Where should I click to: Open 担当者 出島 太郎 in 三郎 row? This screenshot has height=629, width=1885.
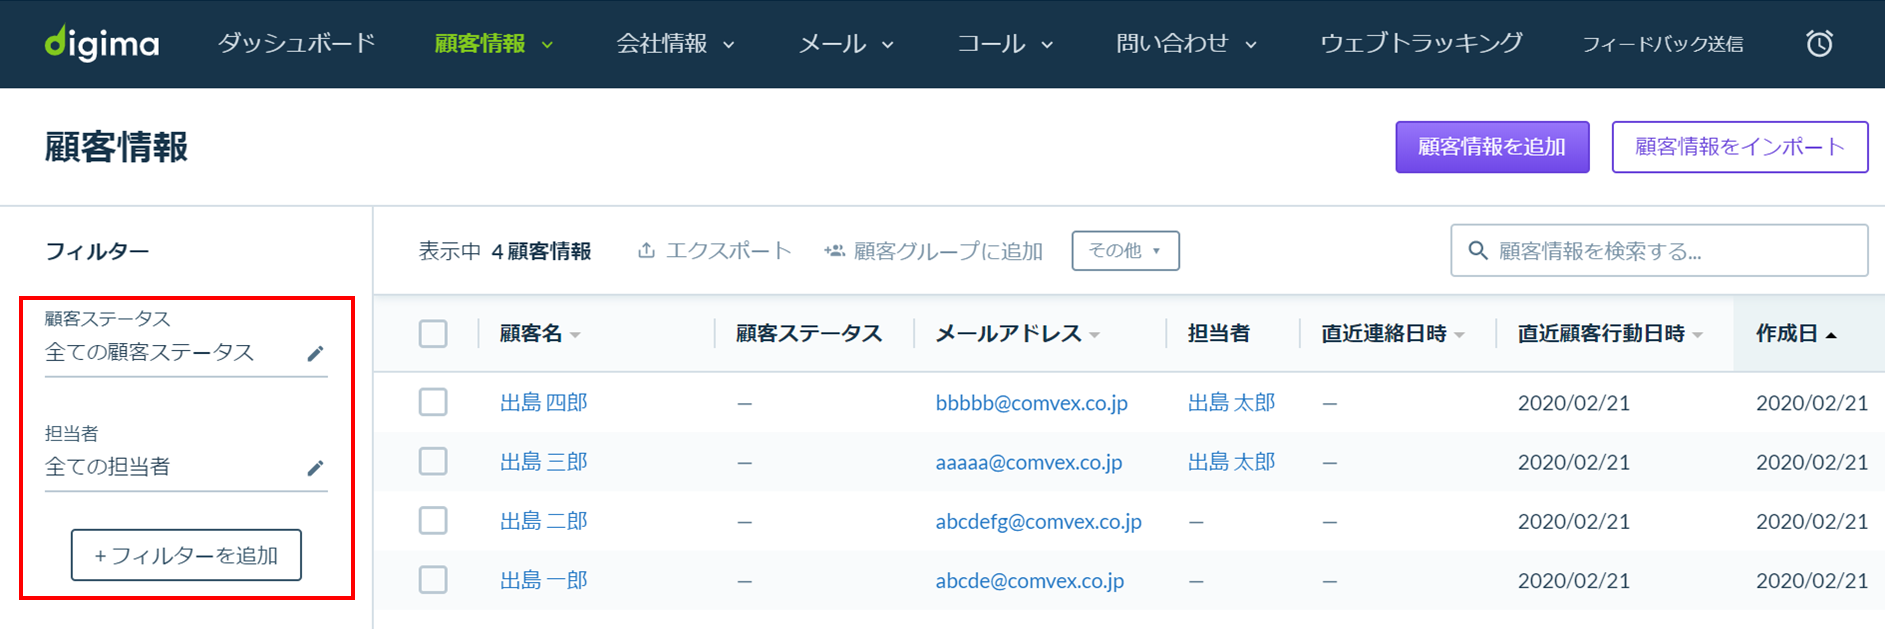coord(1231,461)
